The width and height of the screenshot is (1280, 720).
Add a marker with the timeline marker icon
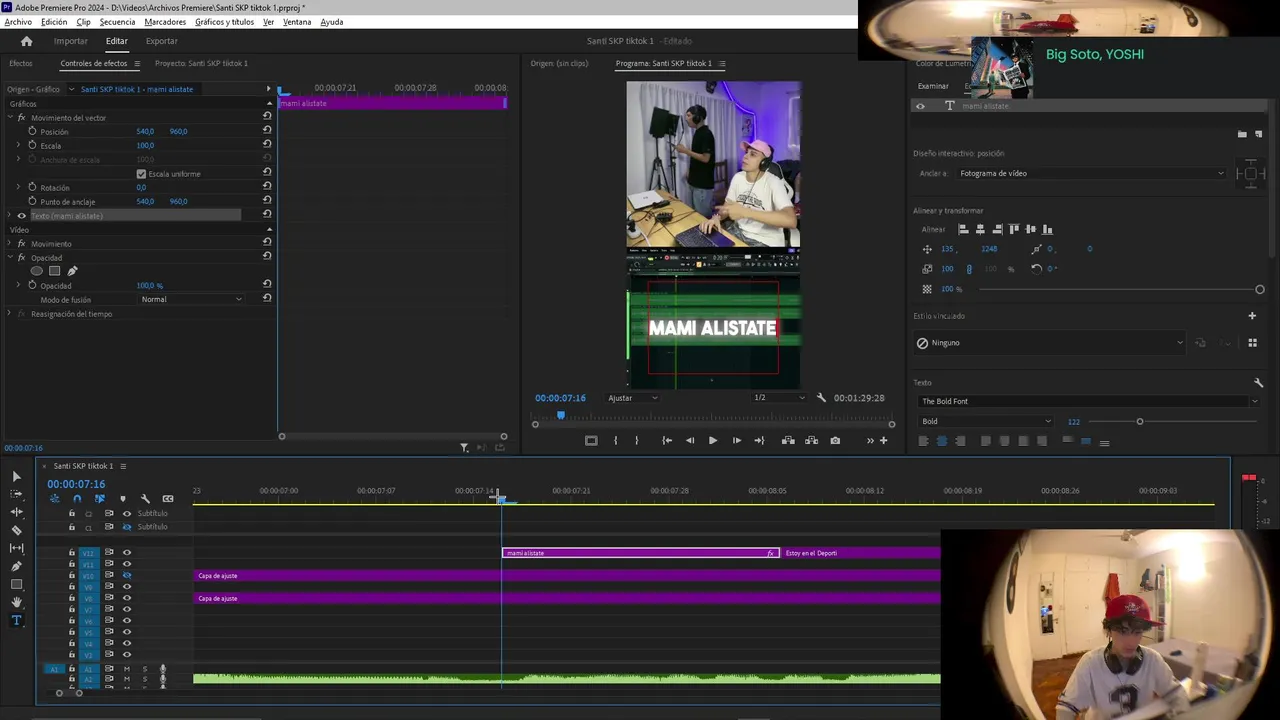[122, 498]
